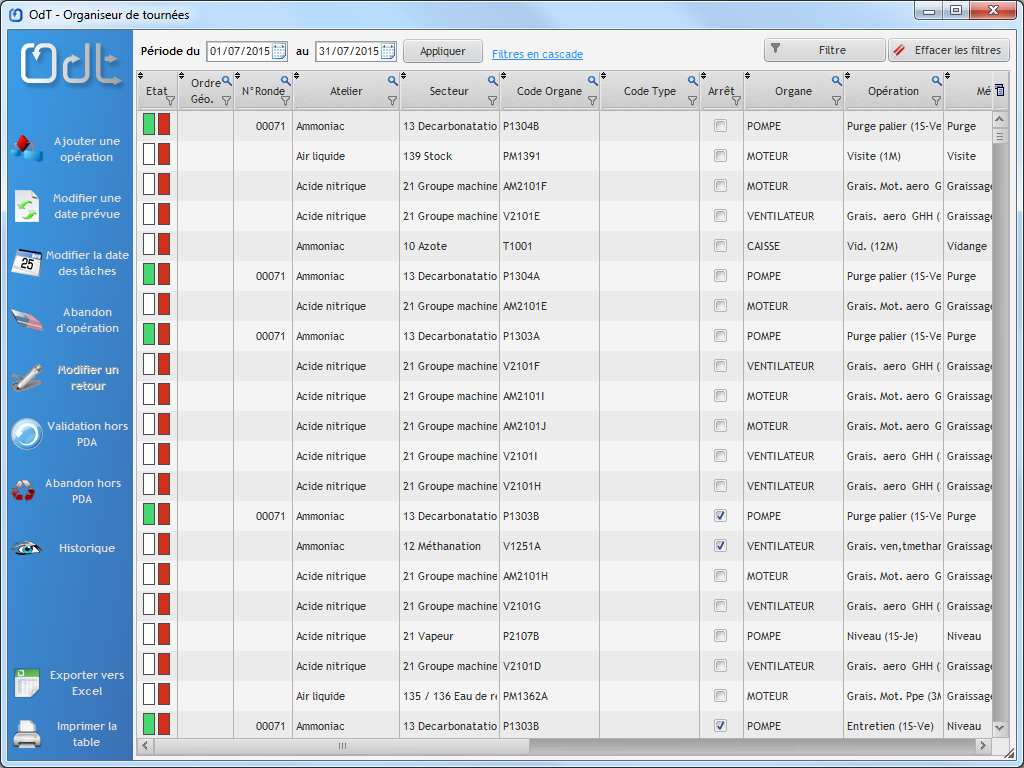Click the Validation hors PDA icon
This screenshot has width=1024, height=768.
[26, 434]
